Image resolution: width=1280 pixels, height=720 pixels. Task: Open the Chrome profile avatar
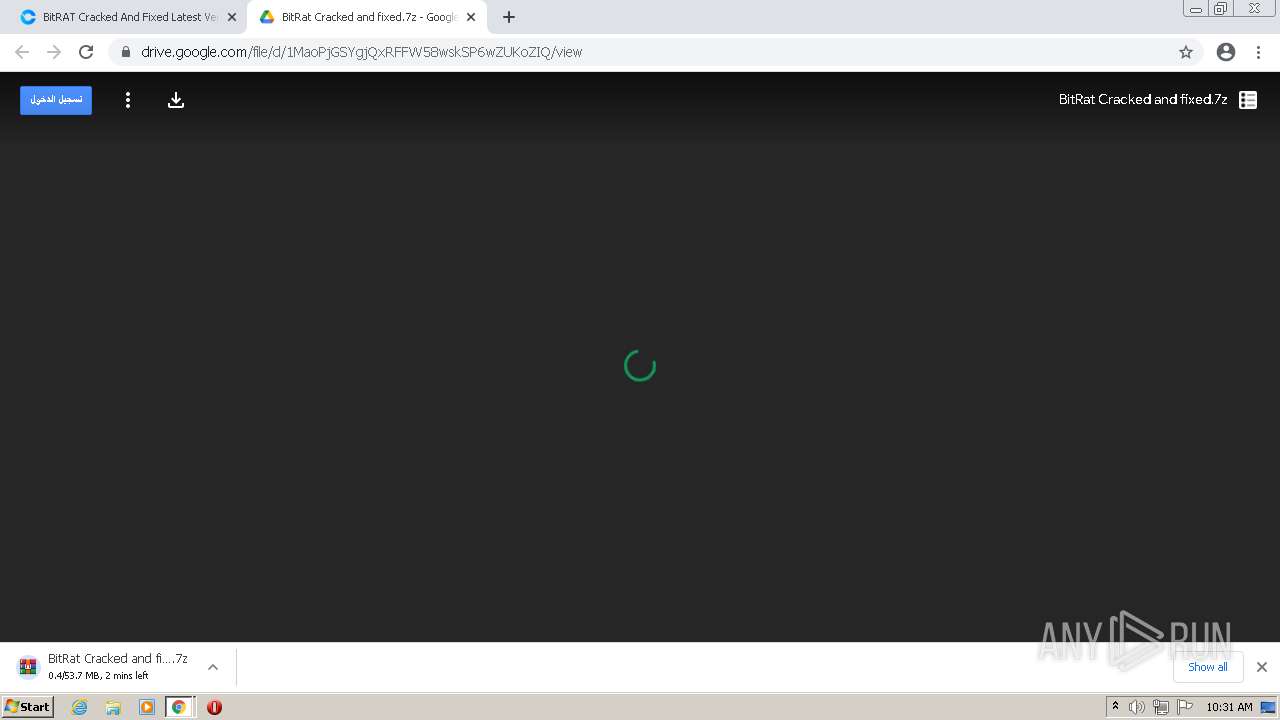[x=1226, y=52]
